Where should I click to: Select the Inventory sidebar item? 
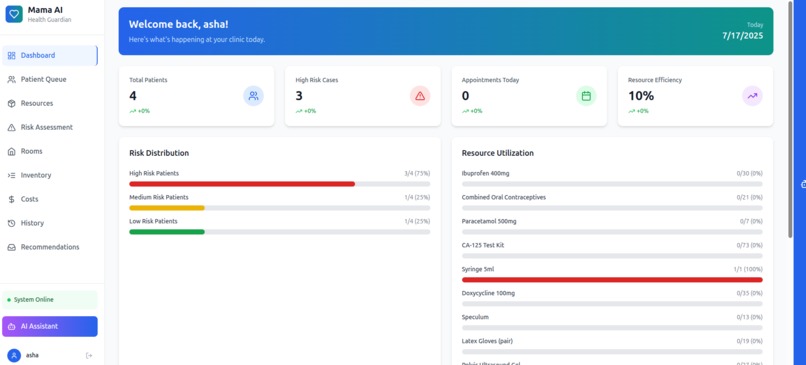pos(50,175)
